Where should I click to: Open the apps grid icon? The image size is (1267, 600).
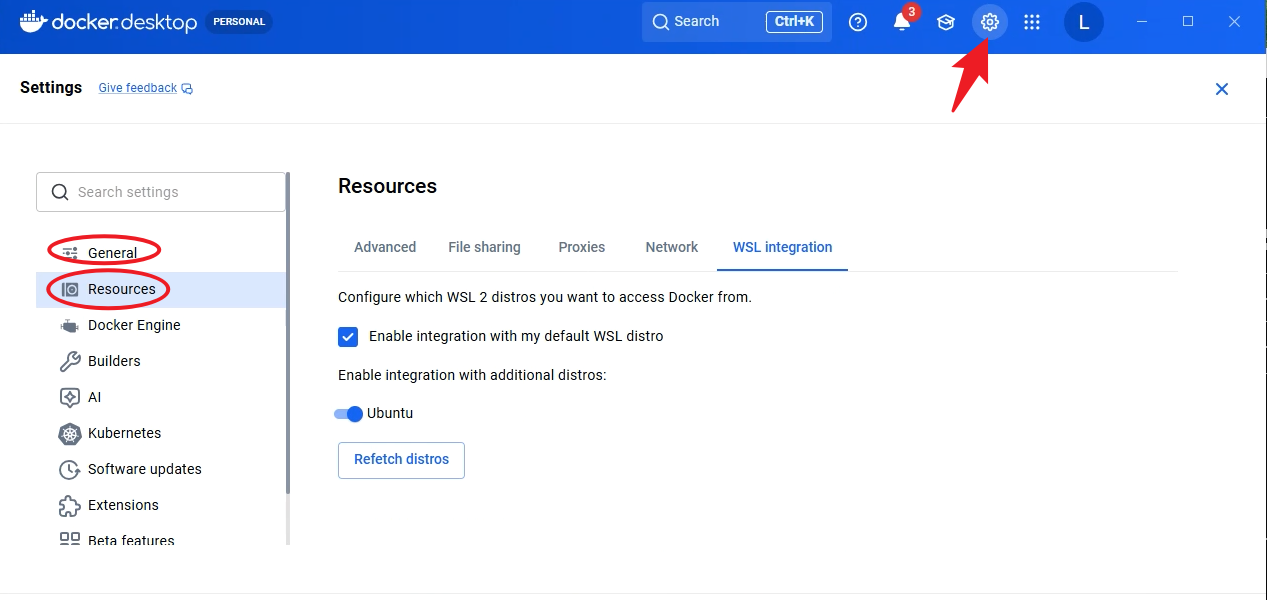pyautogui.click(x=1033, y=22)
